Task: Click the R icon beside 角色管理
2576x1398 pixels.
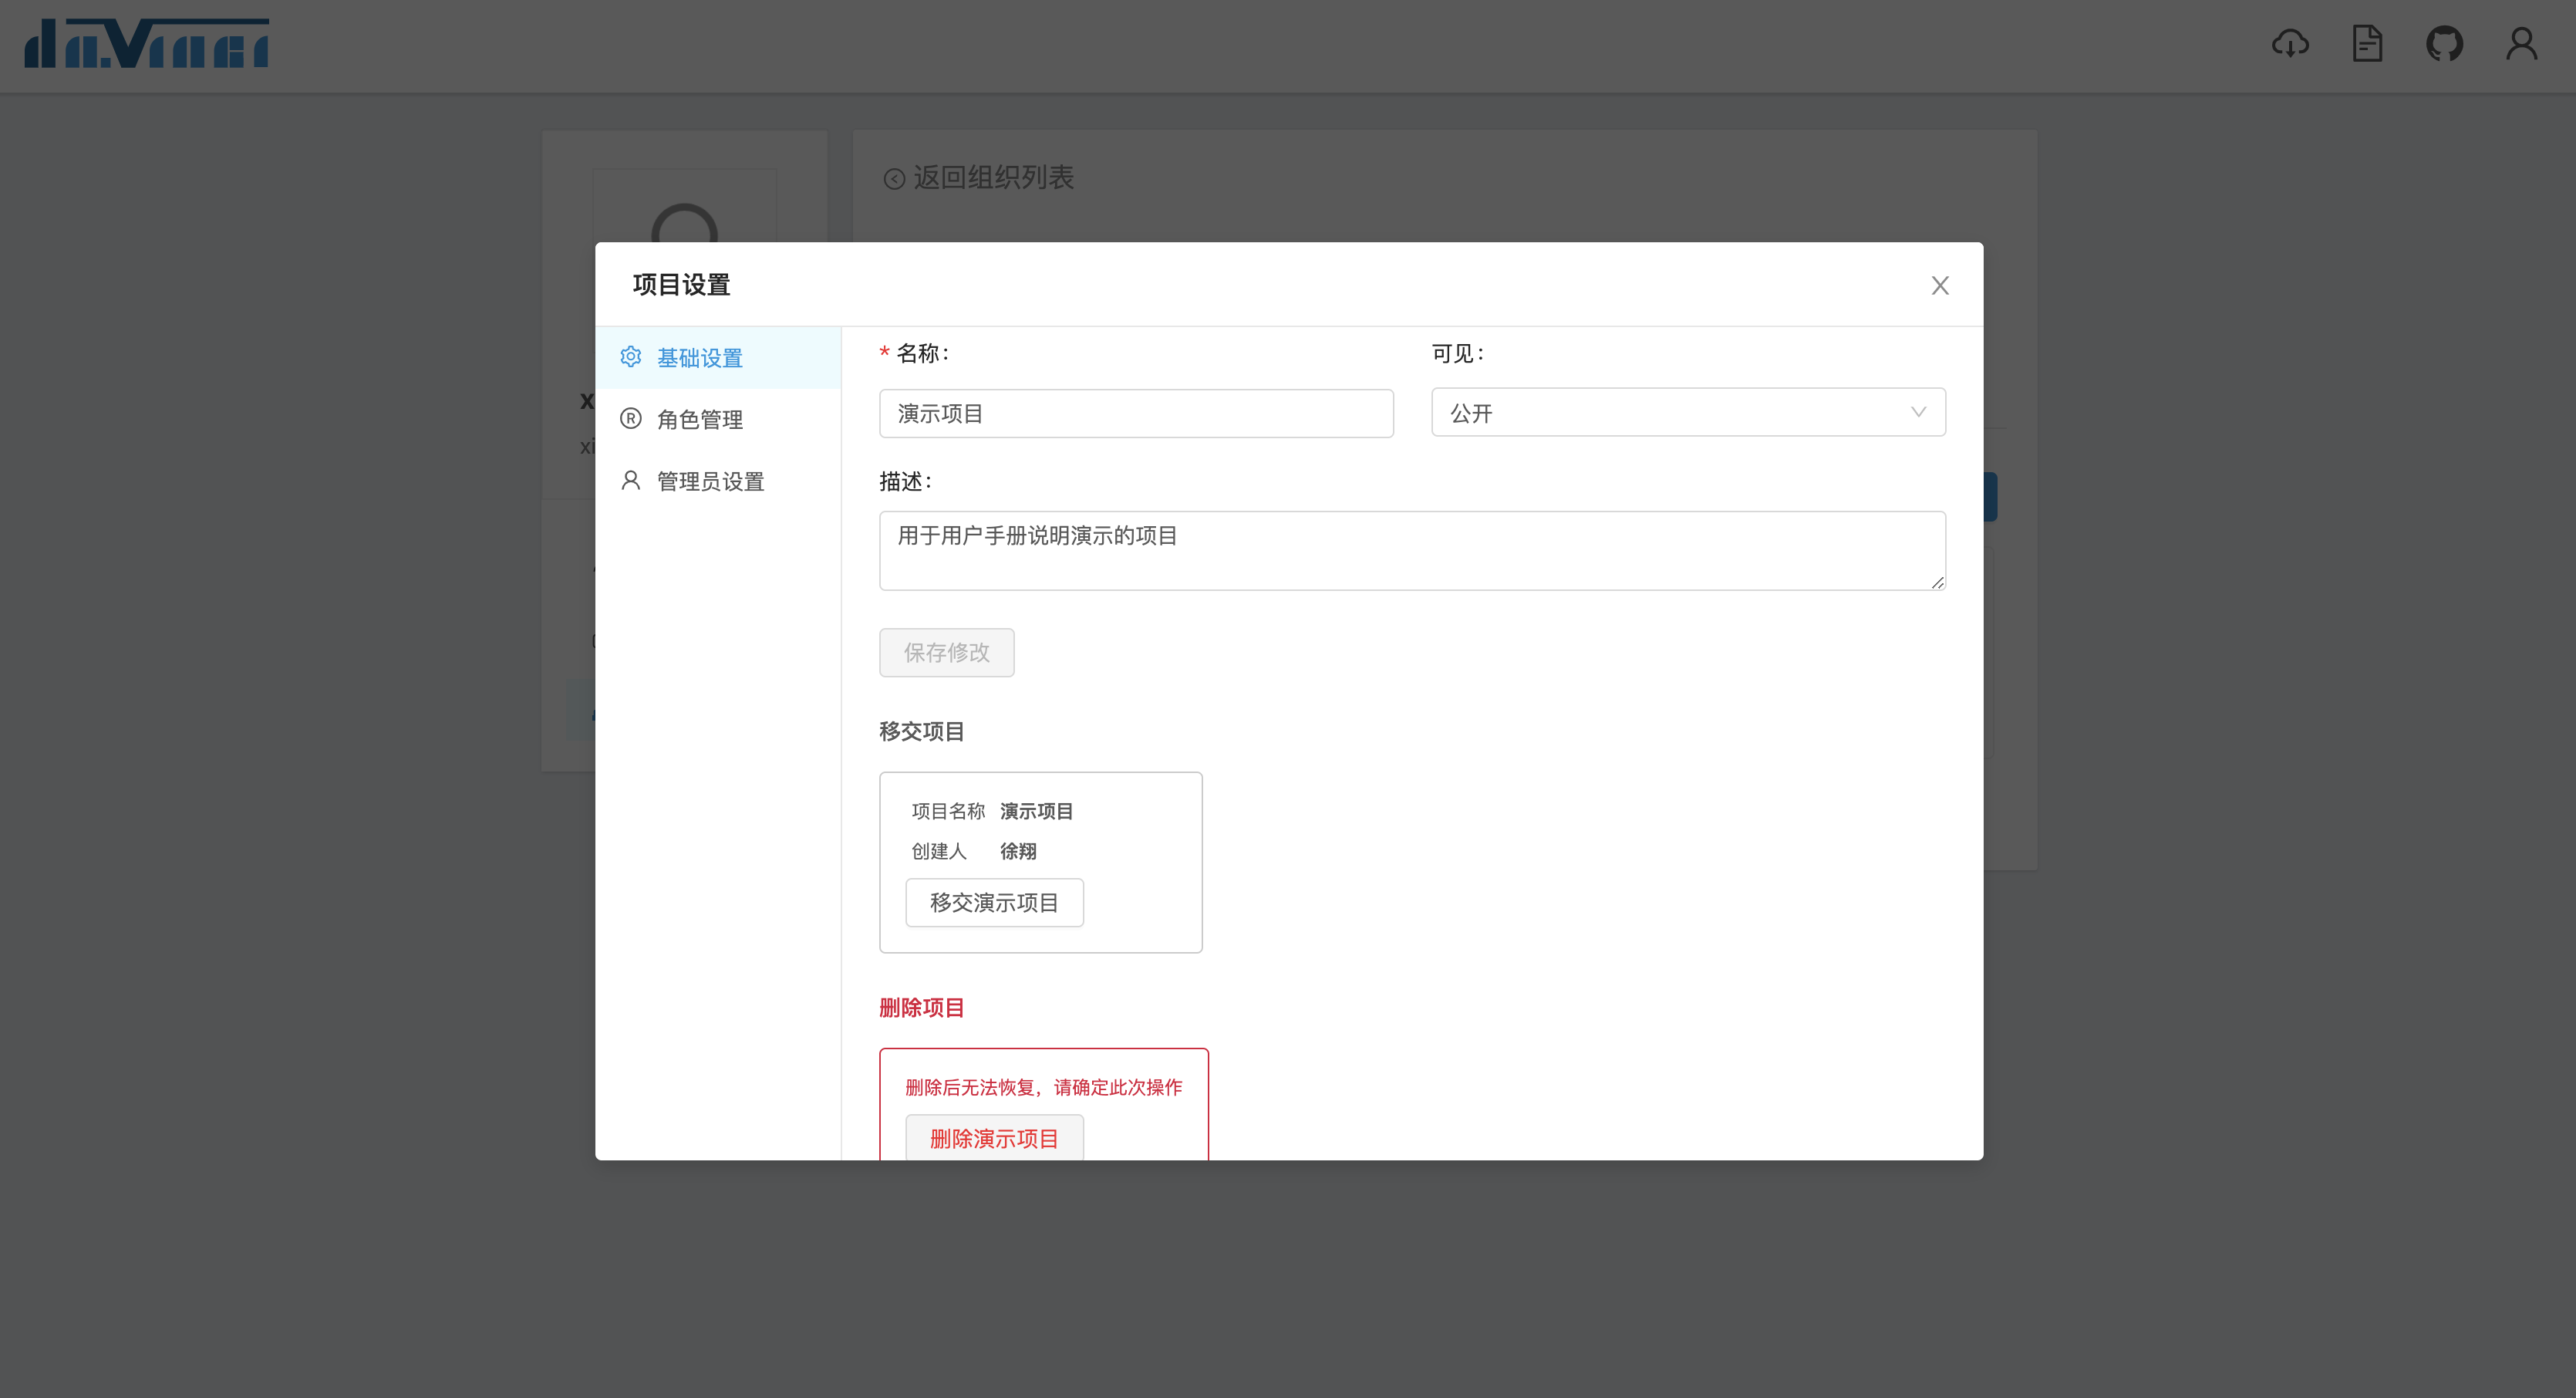Action: tap(631, 419)
